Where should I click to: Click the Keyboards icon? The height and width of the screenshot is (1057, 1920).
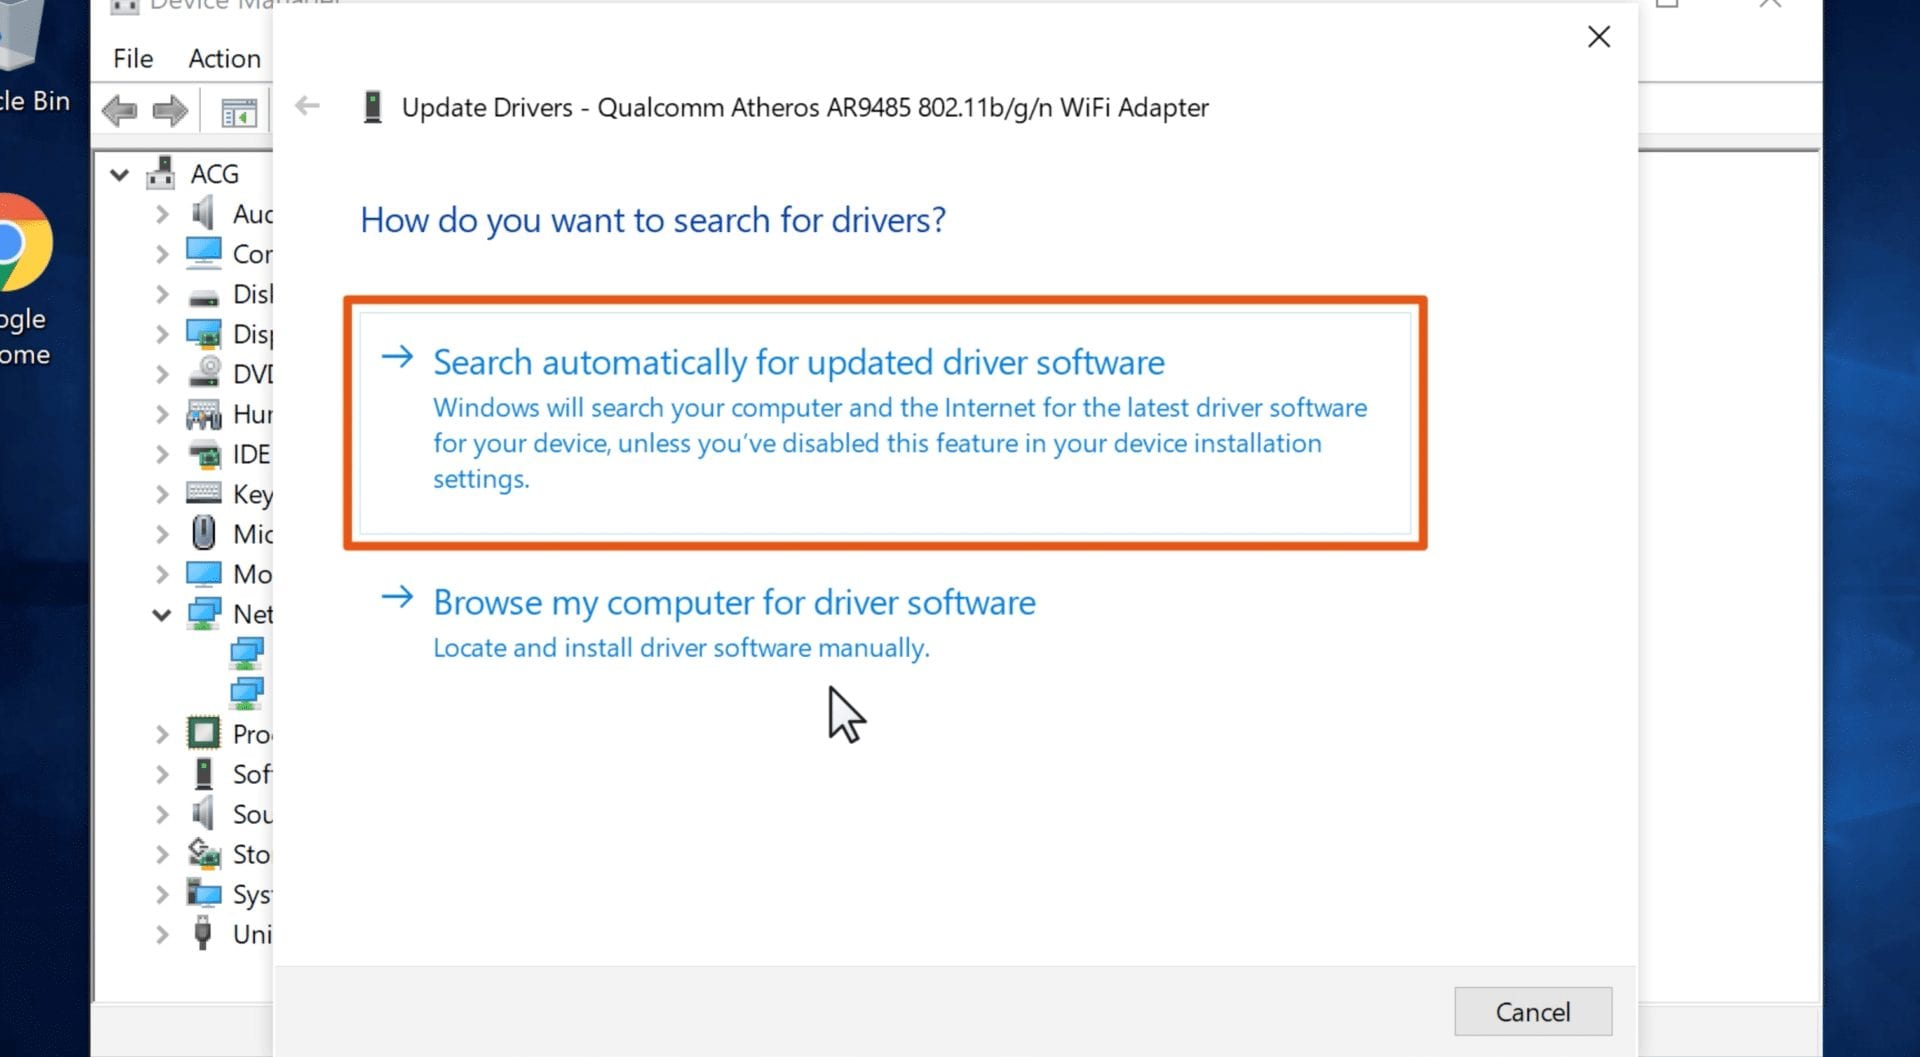point(204,493)
